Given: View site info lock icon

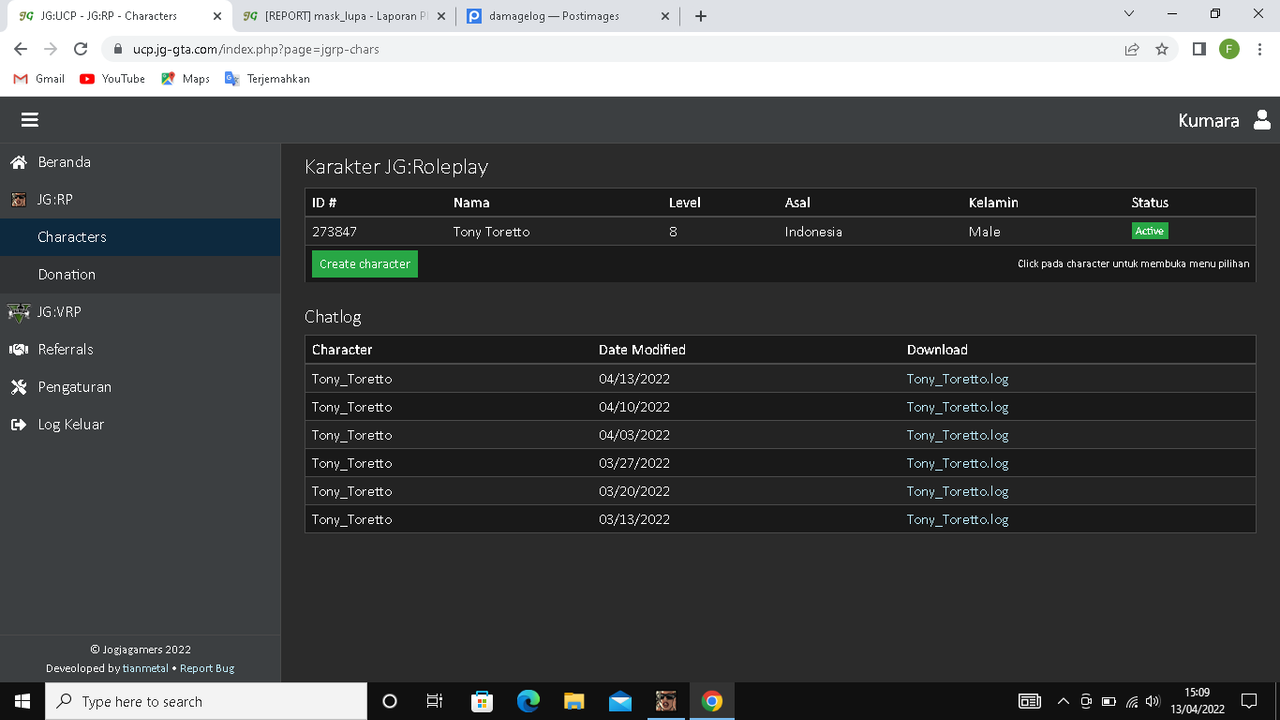Looking at the screenshot, I should pos(117,49).
